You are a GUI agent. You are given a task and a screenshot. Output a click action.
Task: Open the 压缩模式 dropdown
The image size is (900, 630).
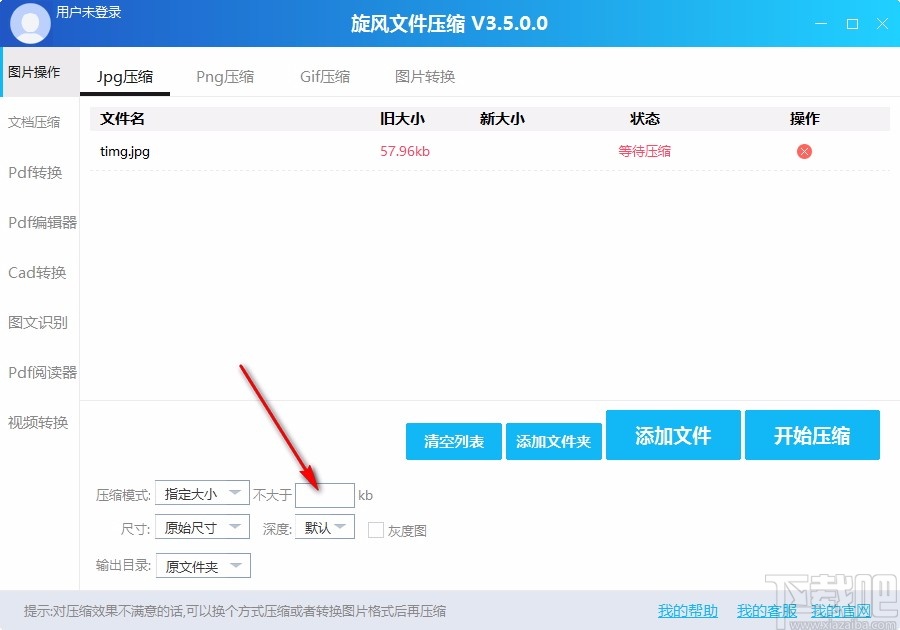tap(202, 493)
